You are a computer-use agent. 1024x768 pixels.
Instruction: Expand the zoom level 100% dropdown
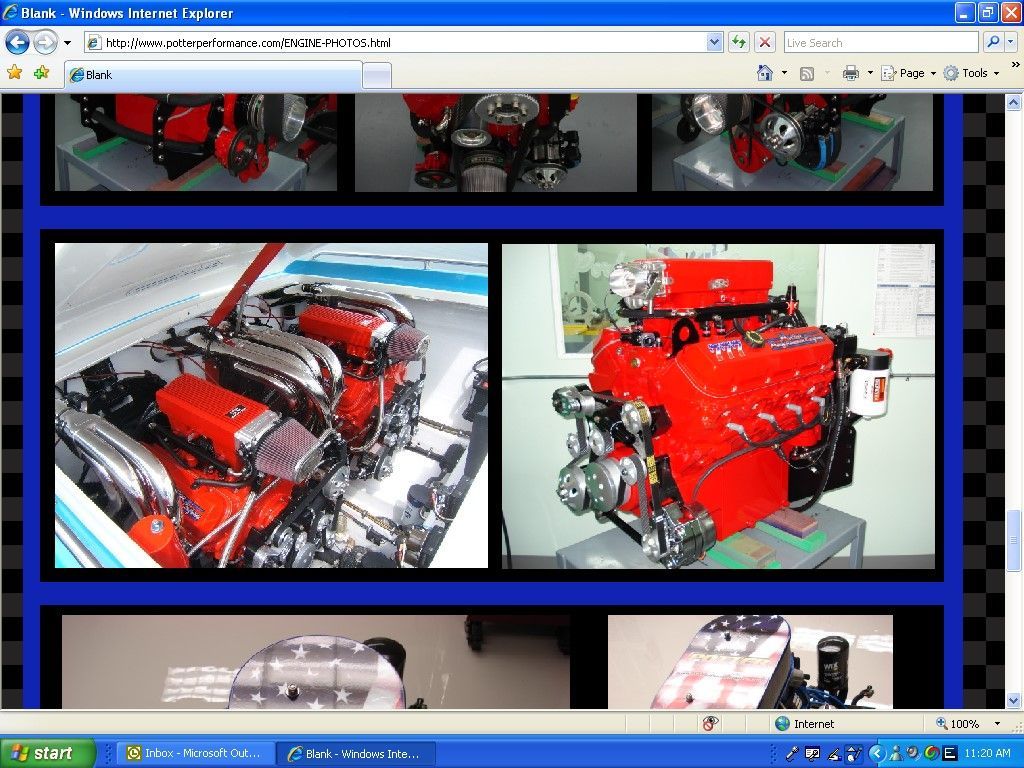click(997, 723)
